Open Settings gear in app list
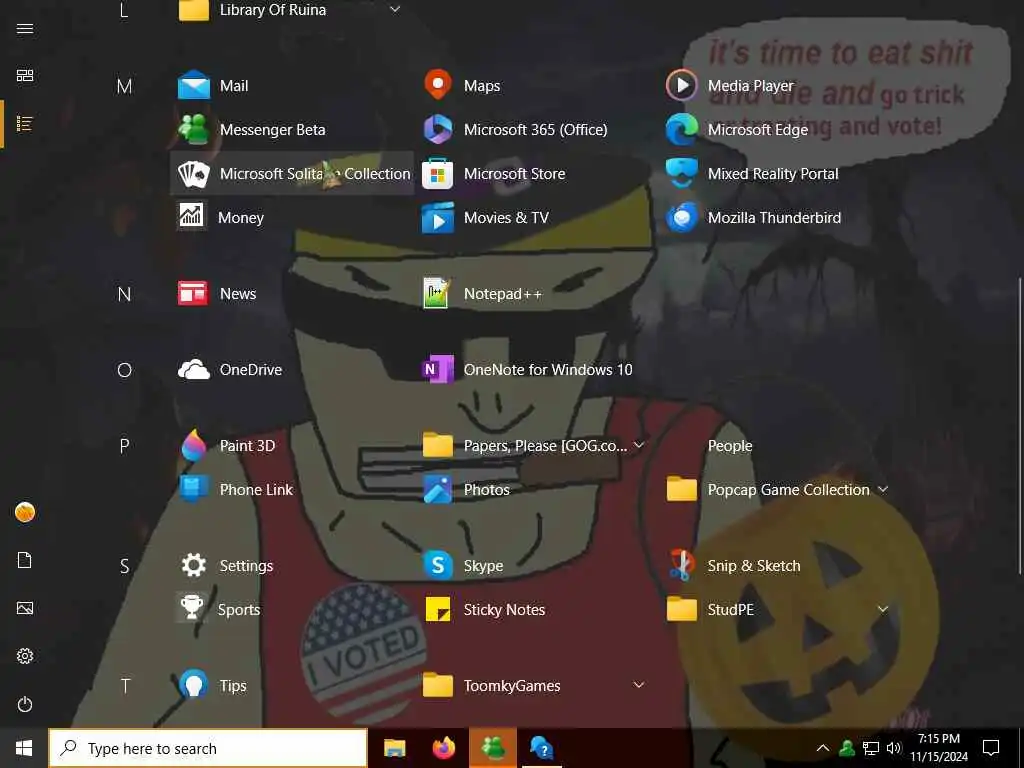 click(193, 566)
